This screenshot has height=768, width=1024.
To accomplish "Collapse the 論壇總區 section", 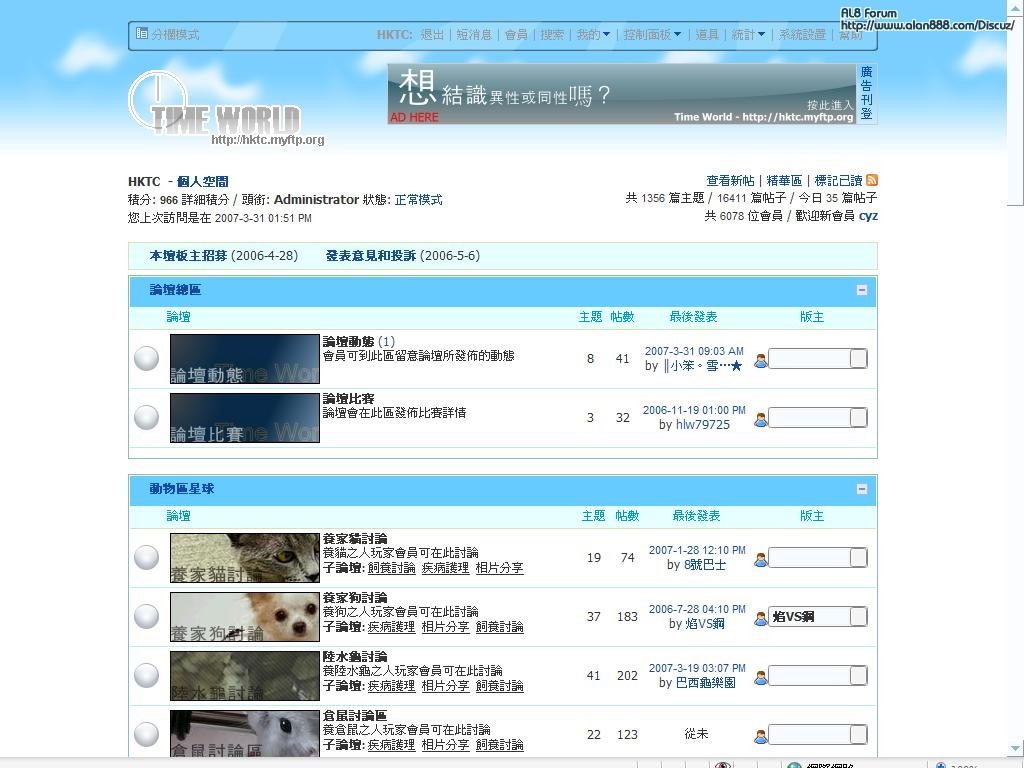I will (x=861, y=290).
